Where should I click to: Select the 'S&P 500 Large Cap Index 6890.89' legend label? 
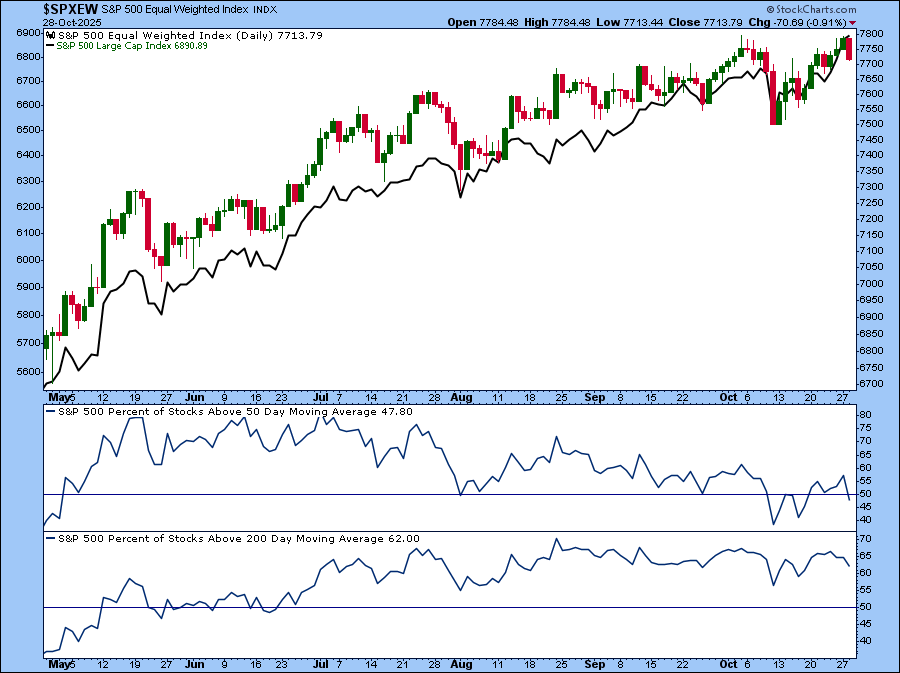(124, 47)
